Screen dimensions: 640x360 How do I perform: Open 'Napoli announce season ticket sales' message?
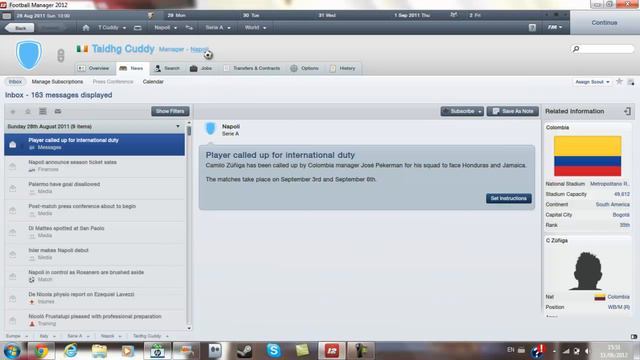(x=94, y=166)
